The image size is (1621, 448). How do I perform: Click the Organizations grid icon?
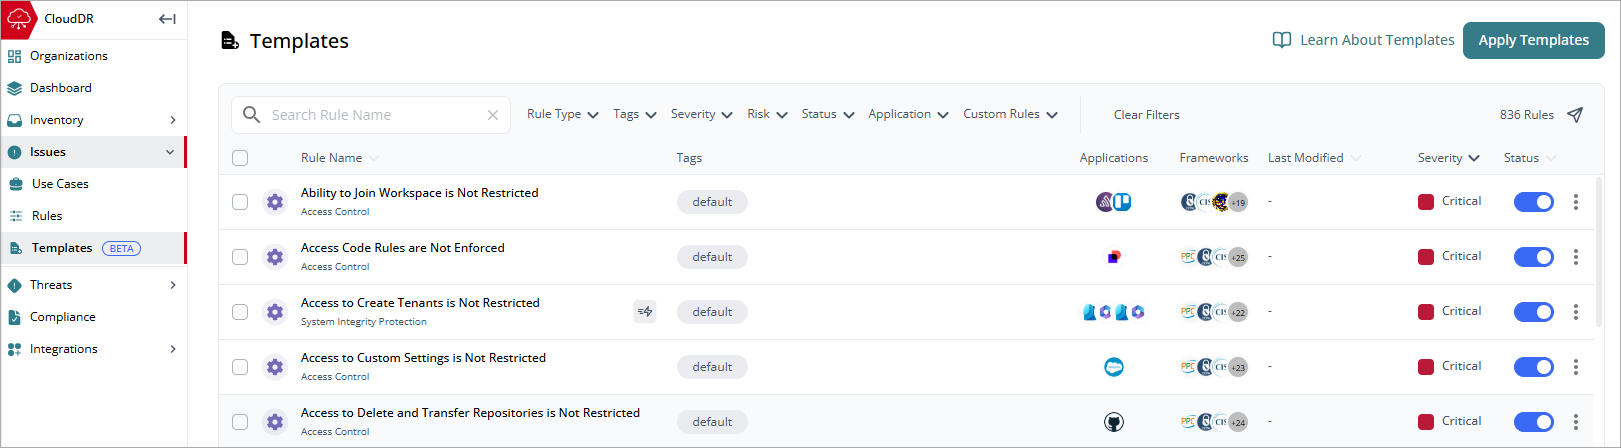pos(14,56)
